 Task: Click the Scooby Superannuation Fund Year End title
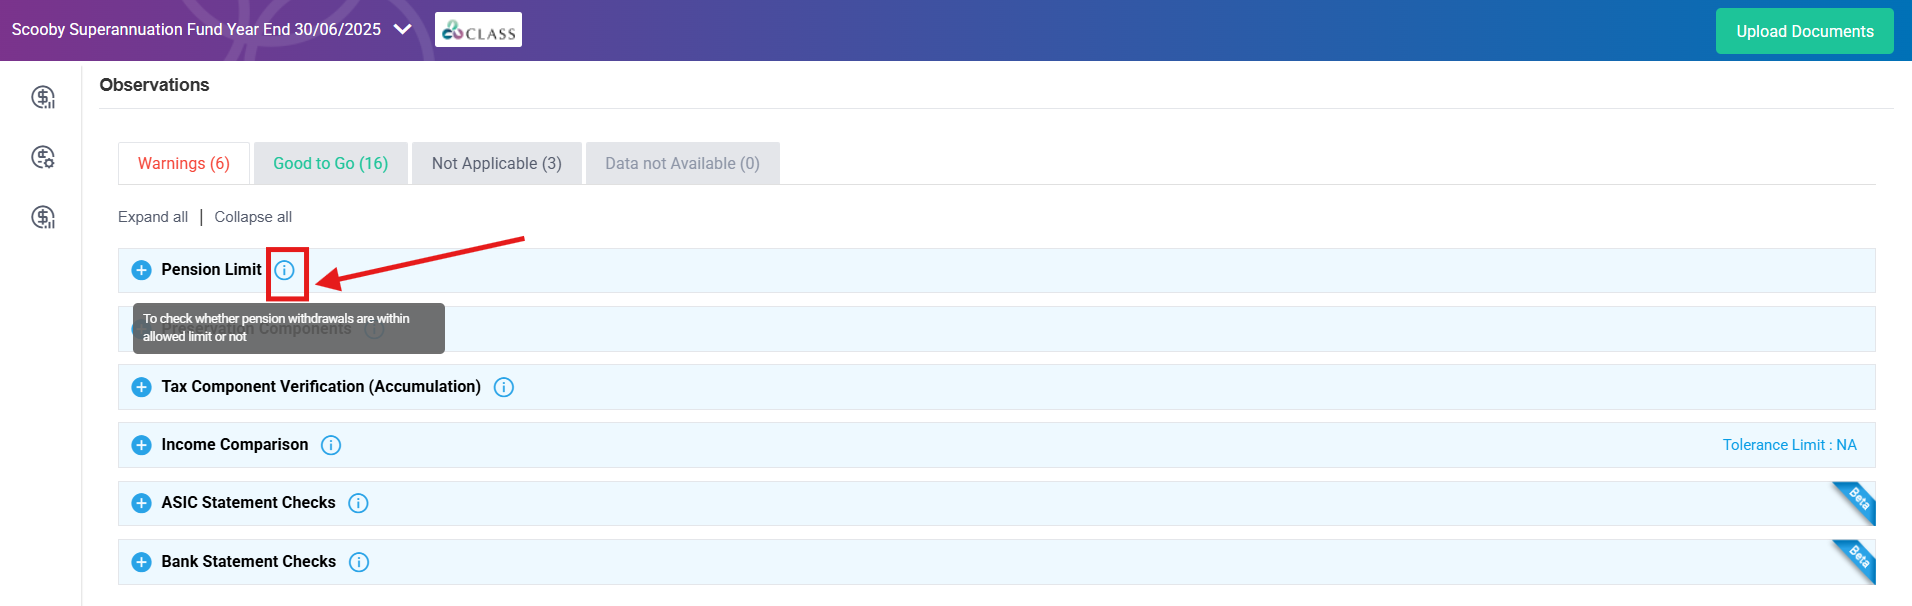[196, 30]
